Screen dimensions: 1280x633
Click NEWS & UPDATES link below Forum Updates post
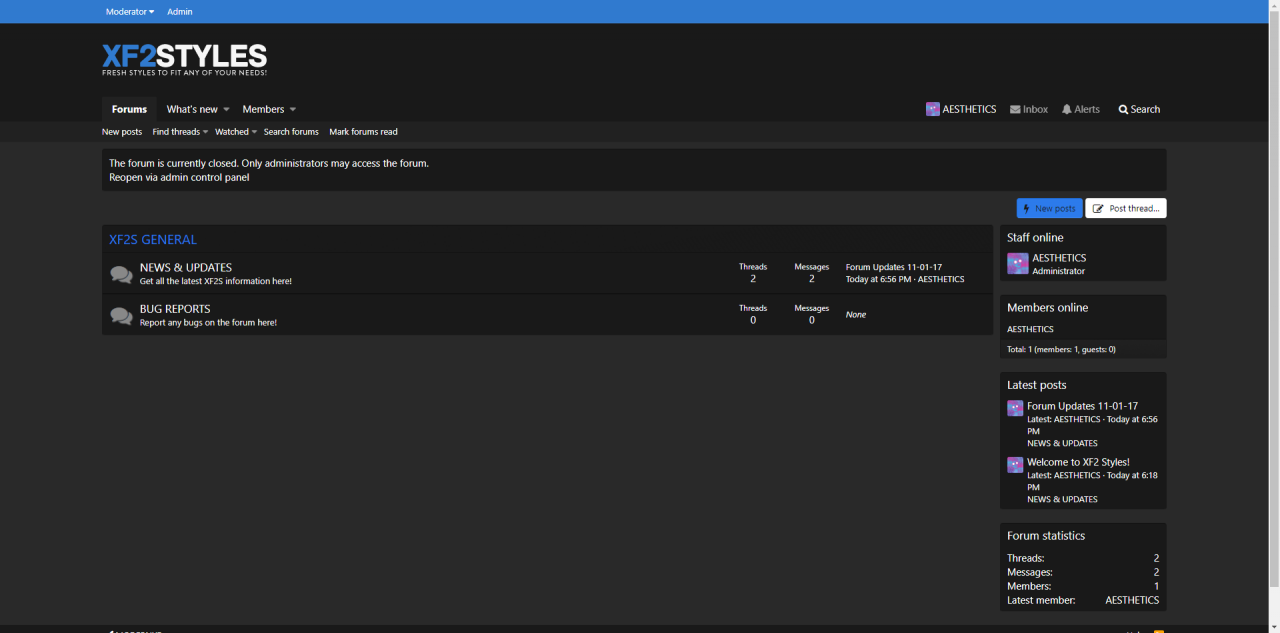coord(1062,443)
